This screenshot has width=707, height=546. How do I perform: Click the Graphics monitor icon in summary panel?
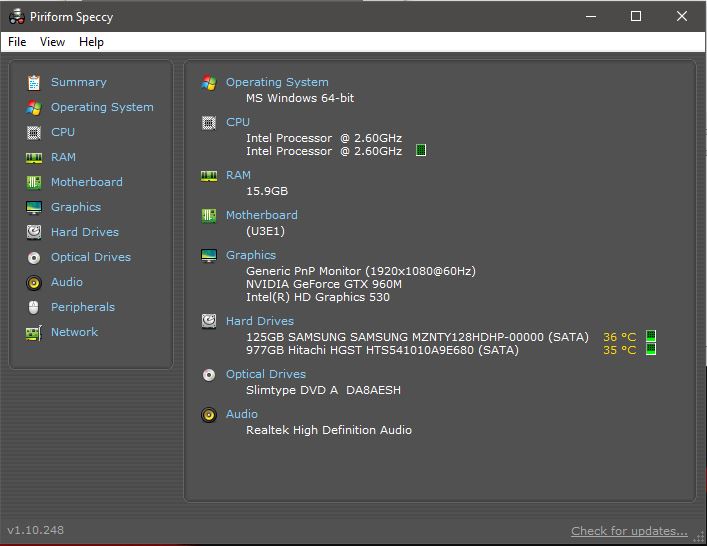[209, 256]
